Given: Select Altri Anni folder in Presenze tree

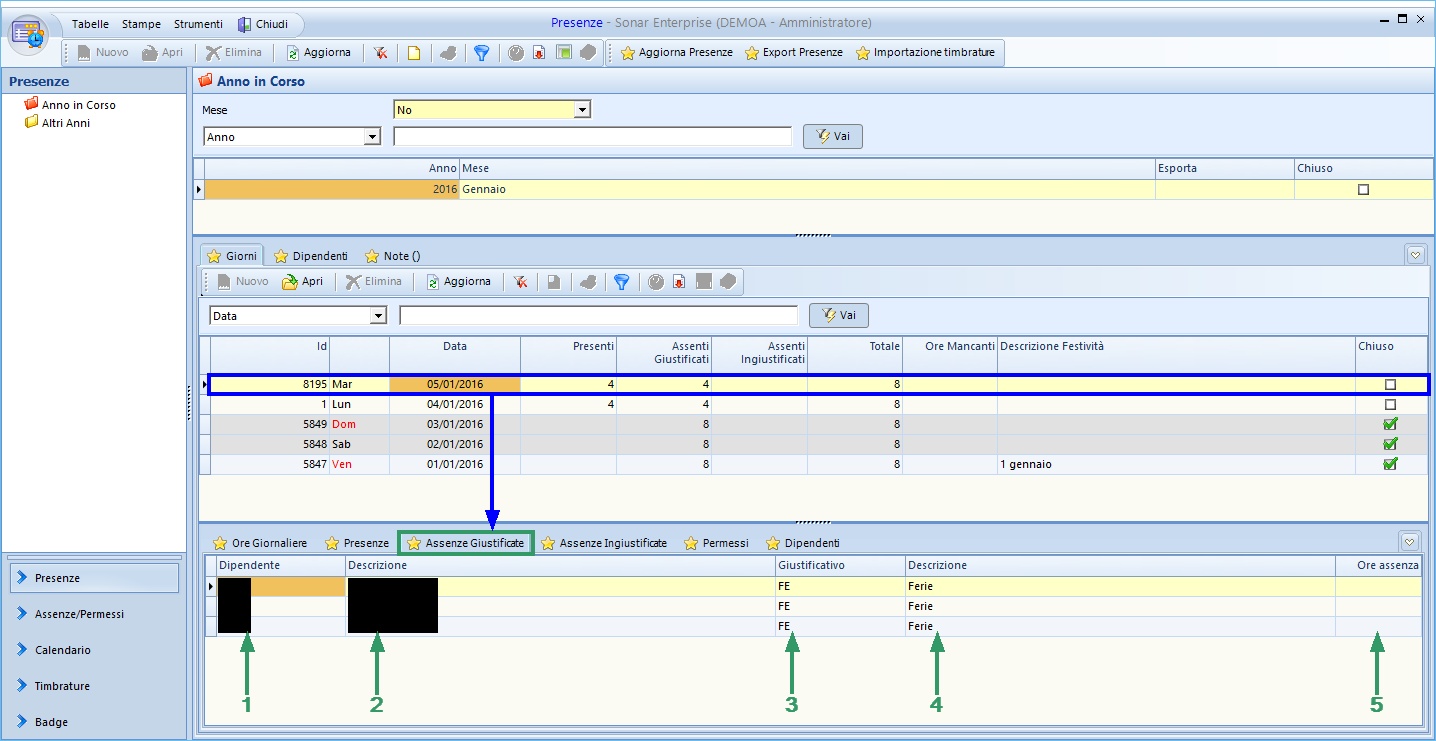Looking at the screenshot, I should [x=65, y=123].
